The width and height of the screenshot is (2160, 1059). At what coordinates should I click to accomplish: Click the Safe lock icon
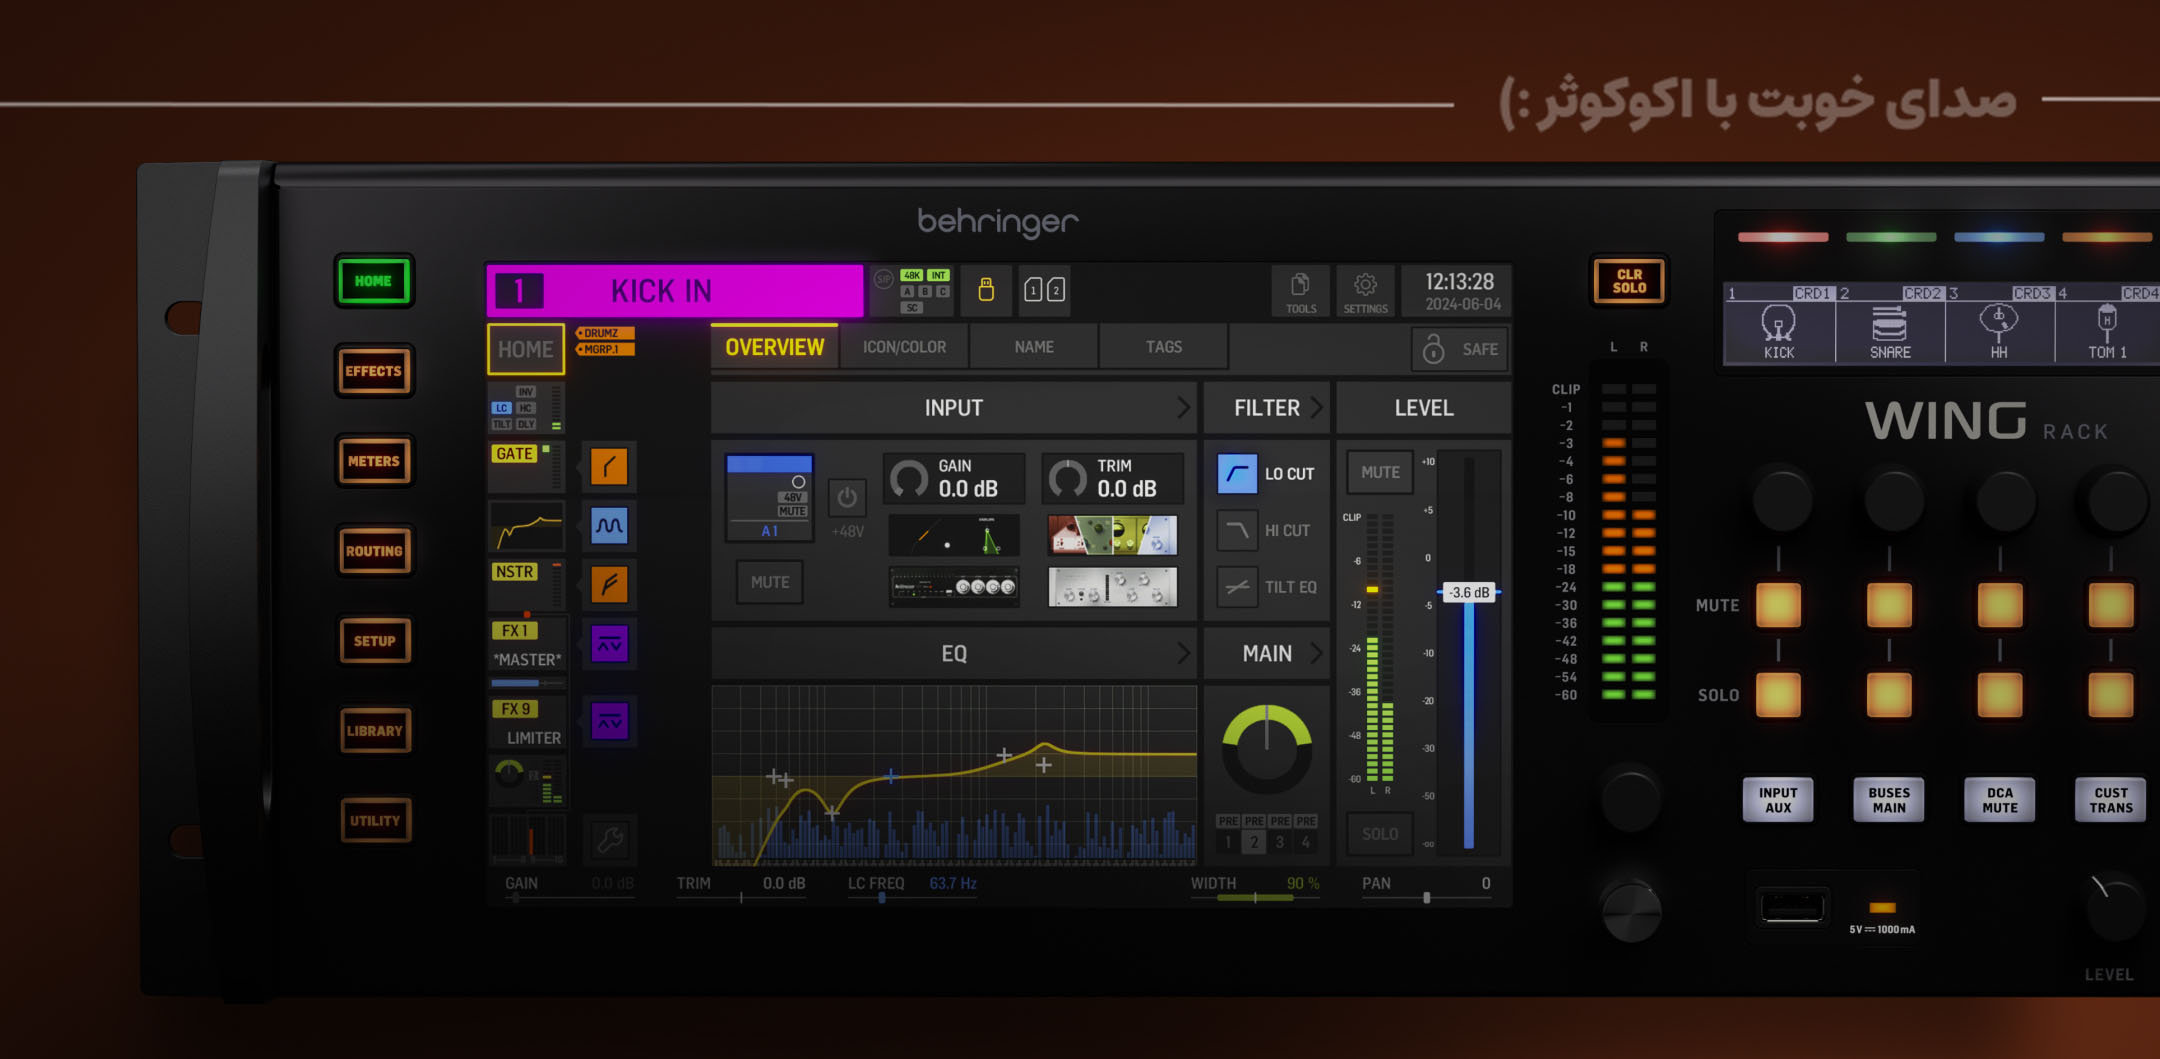(x=1434, y=348)
